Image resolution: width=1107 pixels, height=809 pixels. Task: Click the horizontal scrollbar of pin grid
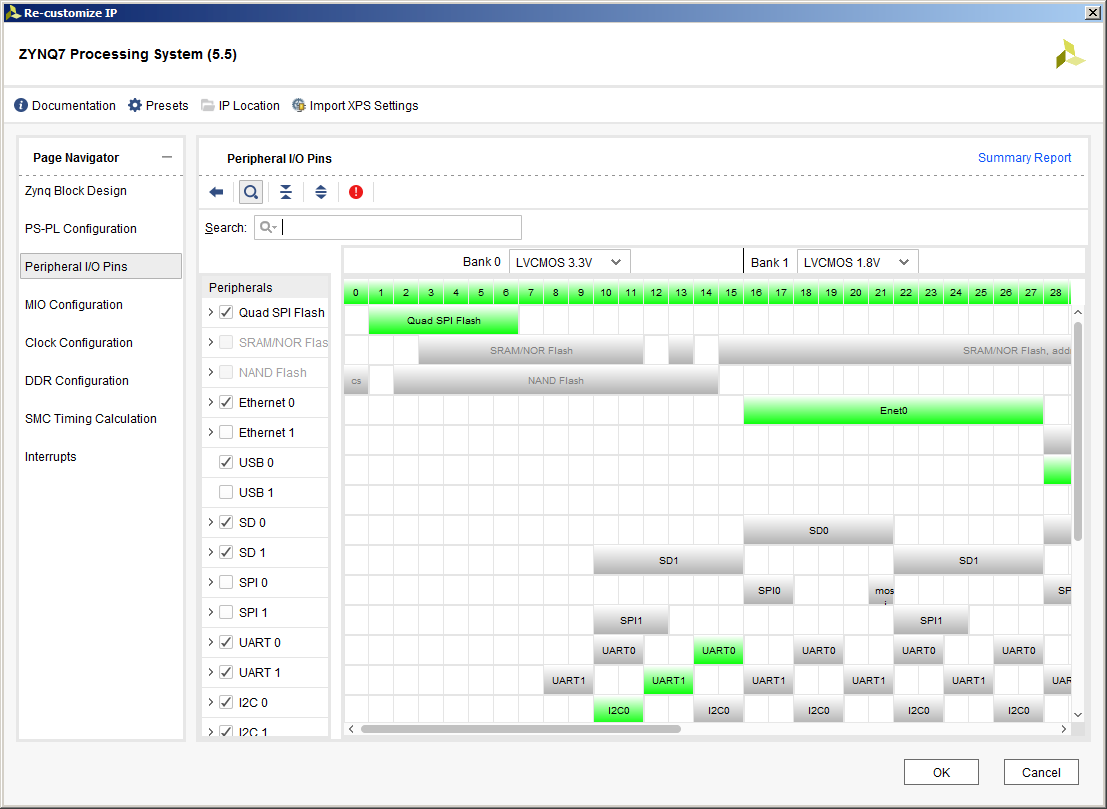[521, 729]
